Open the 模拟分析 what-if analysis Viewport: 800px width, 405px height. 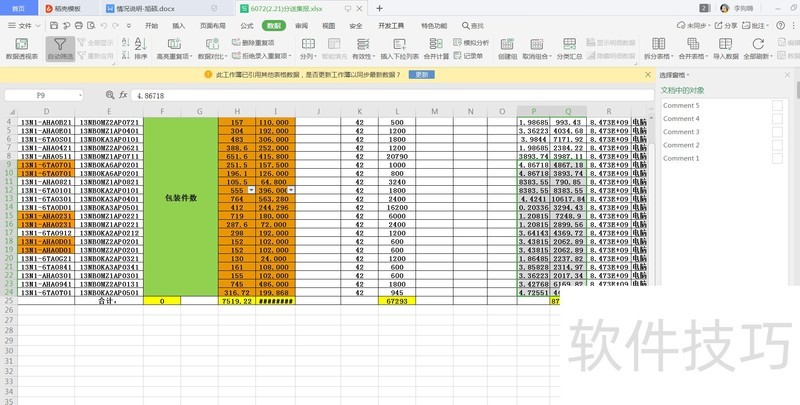pyautogui.click(x=471, y=42)
